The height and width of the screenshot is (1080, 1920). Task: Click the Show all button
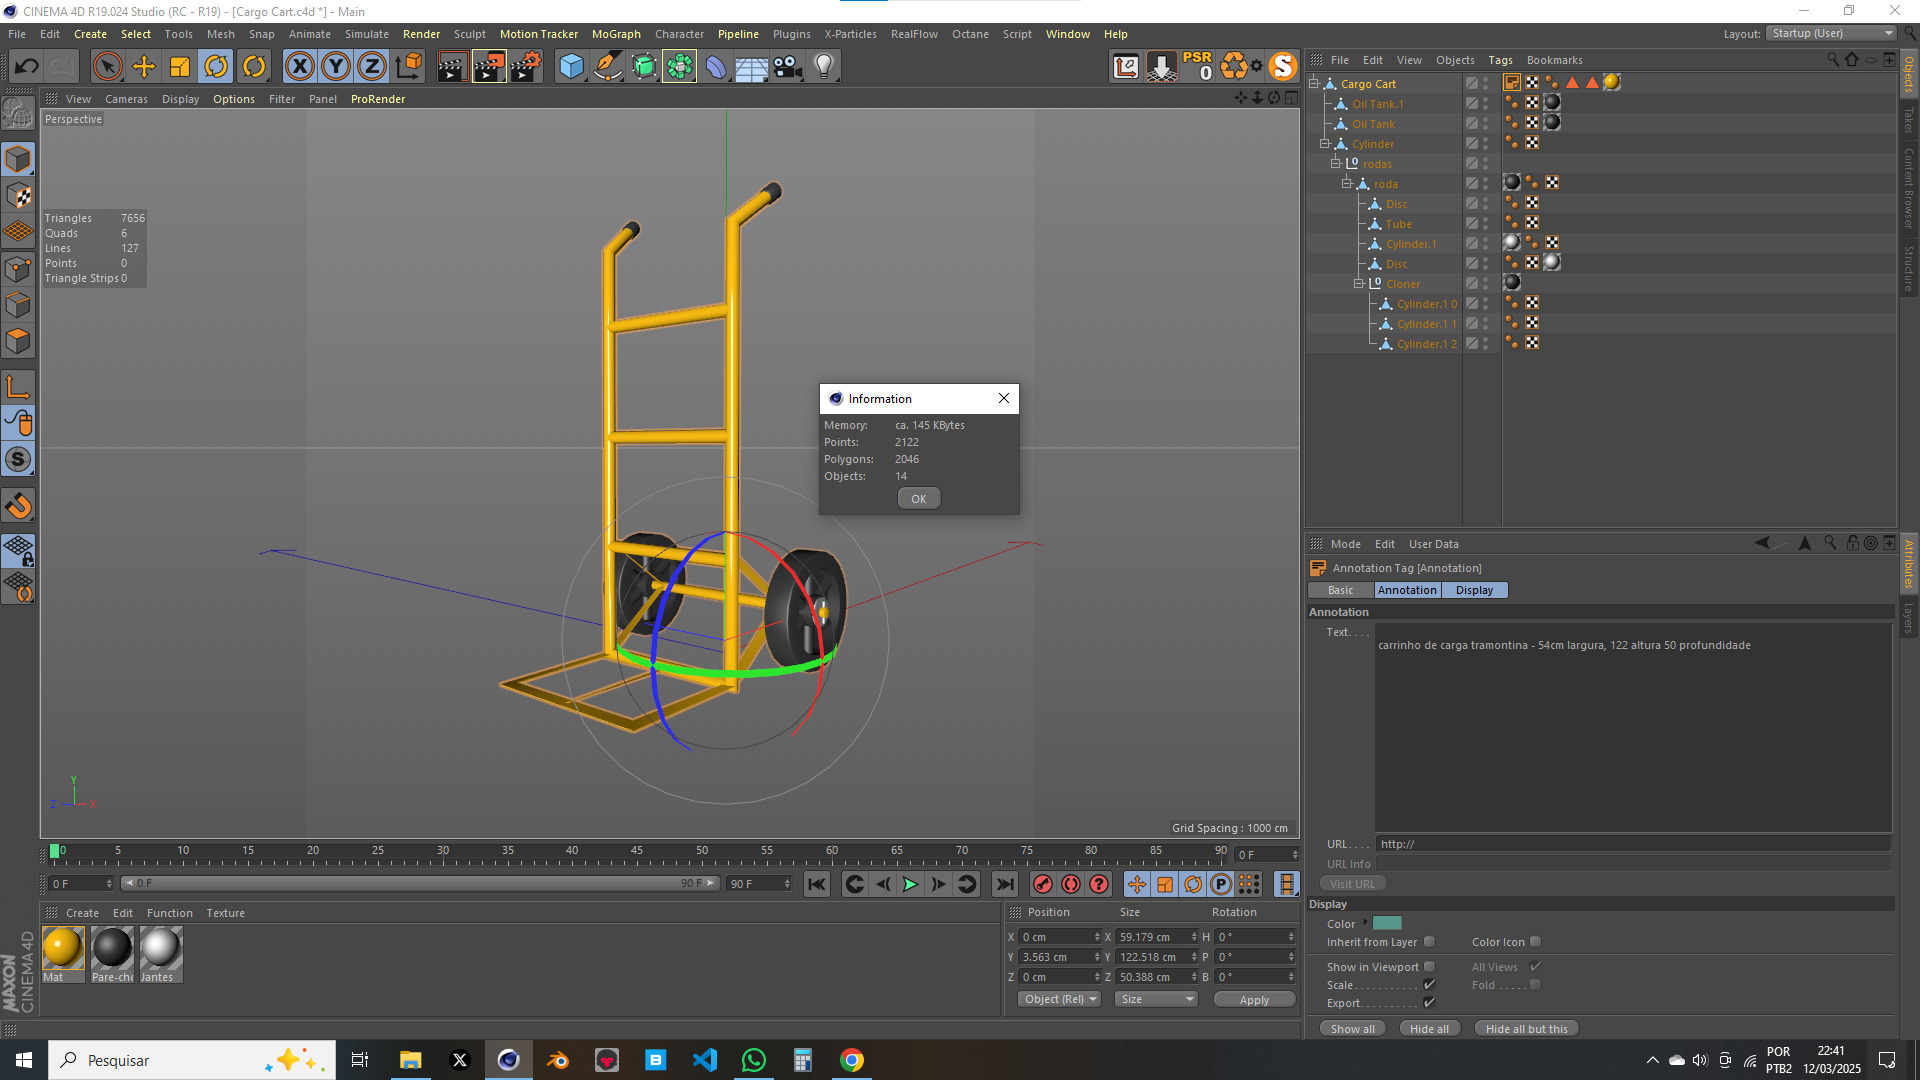coord(1352,1029)
